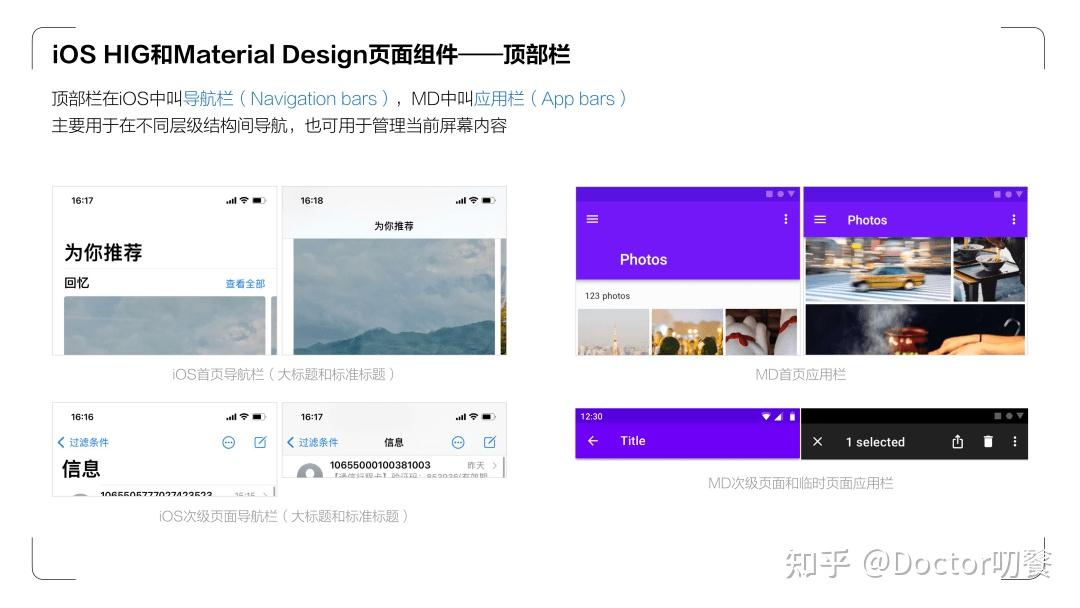The height and width of the screenshot is (608, 1080).
Task: Open the hamburger menu on the Photos app bar
Action: [x=592, y=219]
